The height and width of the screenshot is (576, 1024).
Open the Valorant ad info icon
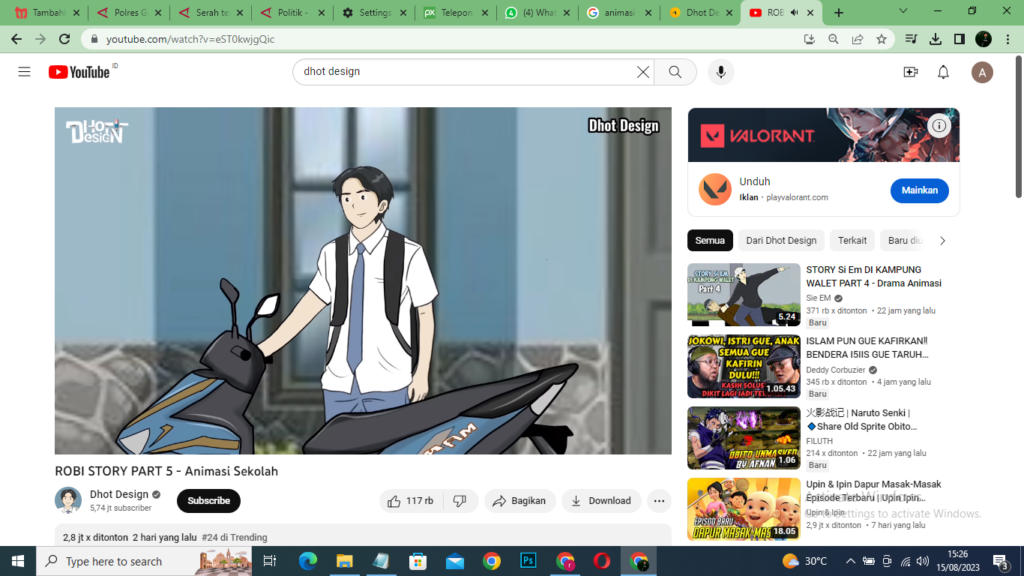(939, 125)
